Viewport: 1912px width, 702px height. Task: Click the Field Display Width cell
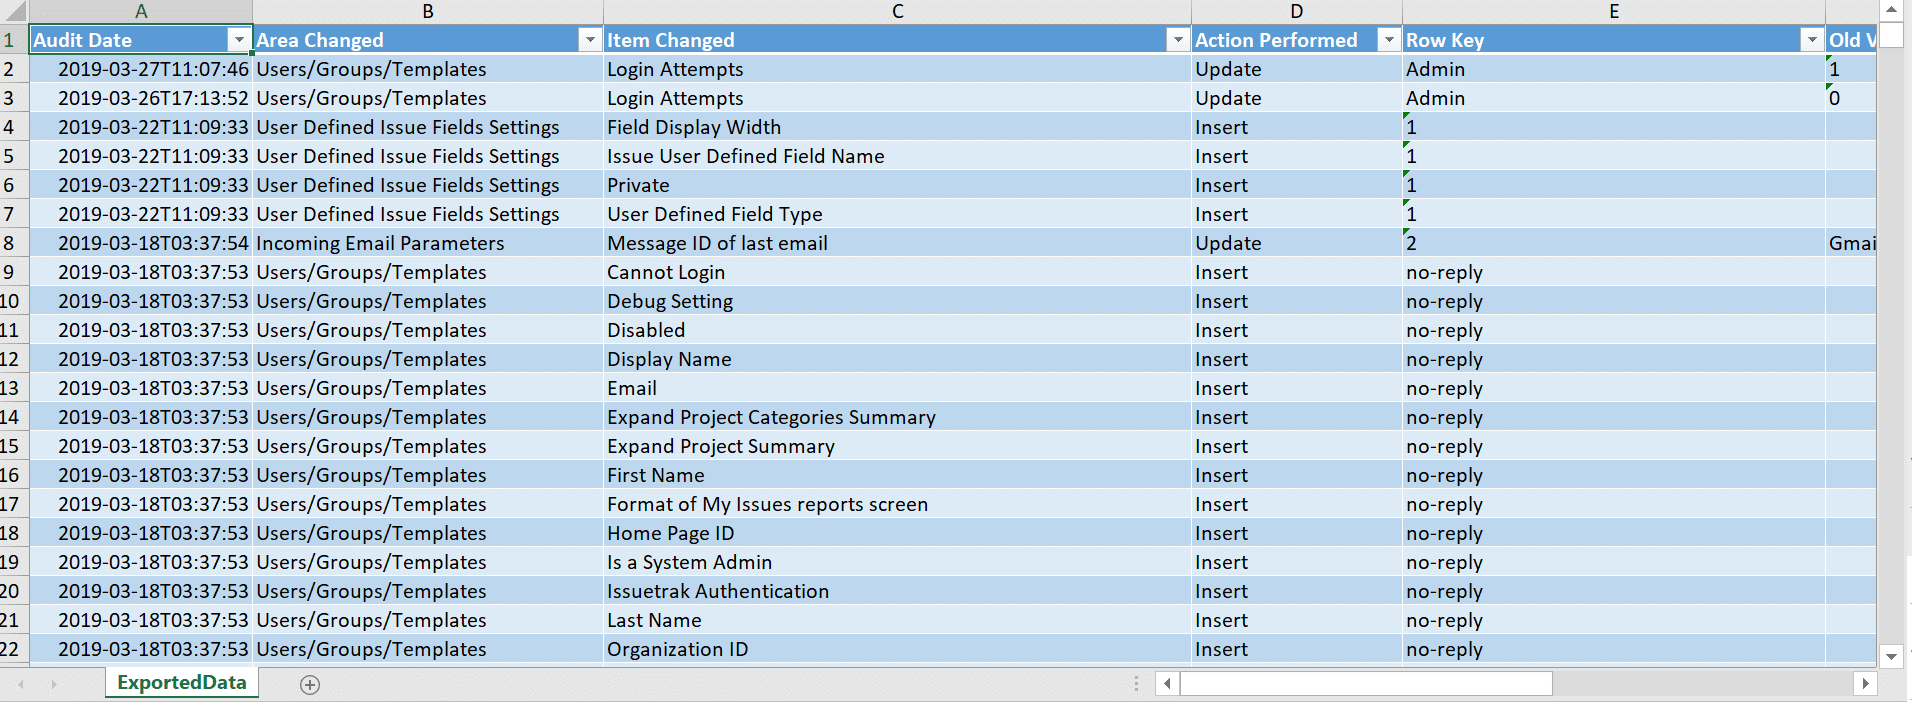tap(898, 127)
